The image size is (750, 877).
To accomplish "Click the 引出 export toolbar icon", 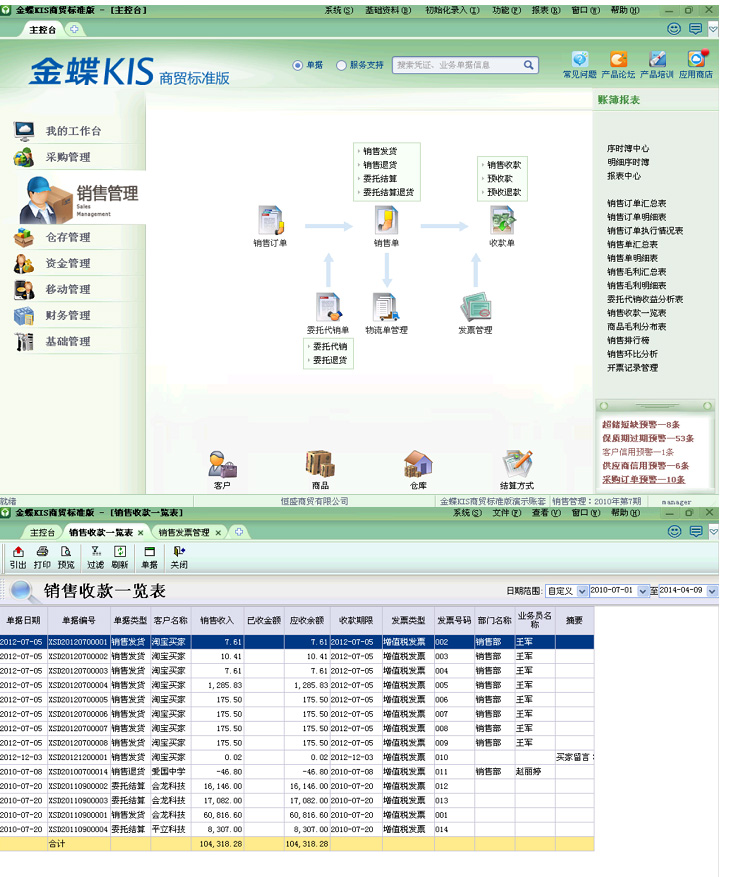I will click(x=18, y=551).
